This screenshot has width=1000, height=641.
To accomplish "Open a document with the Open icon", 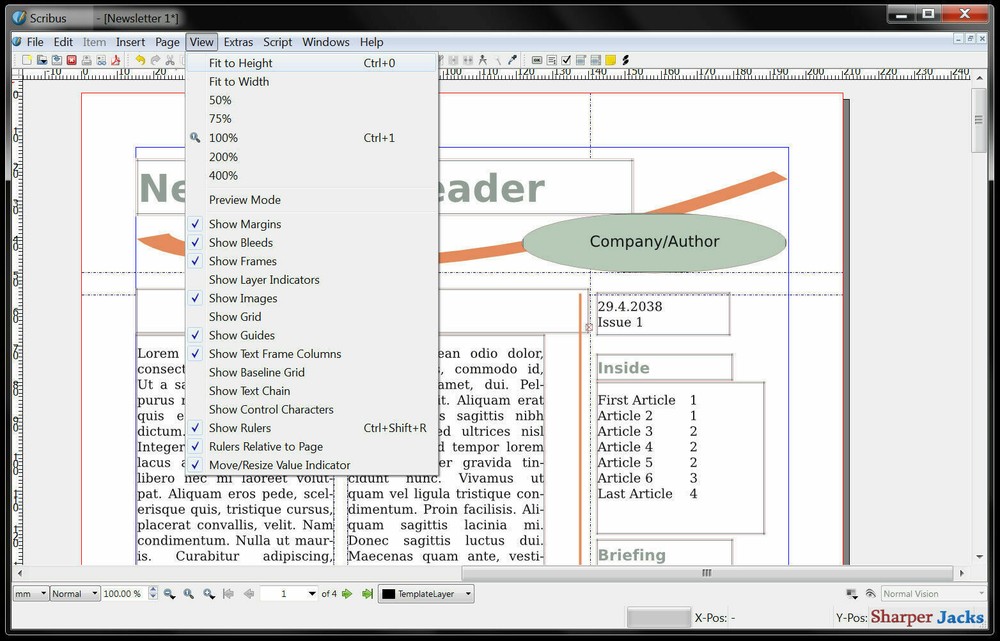I will pos(40,60).
